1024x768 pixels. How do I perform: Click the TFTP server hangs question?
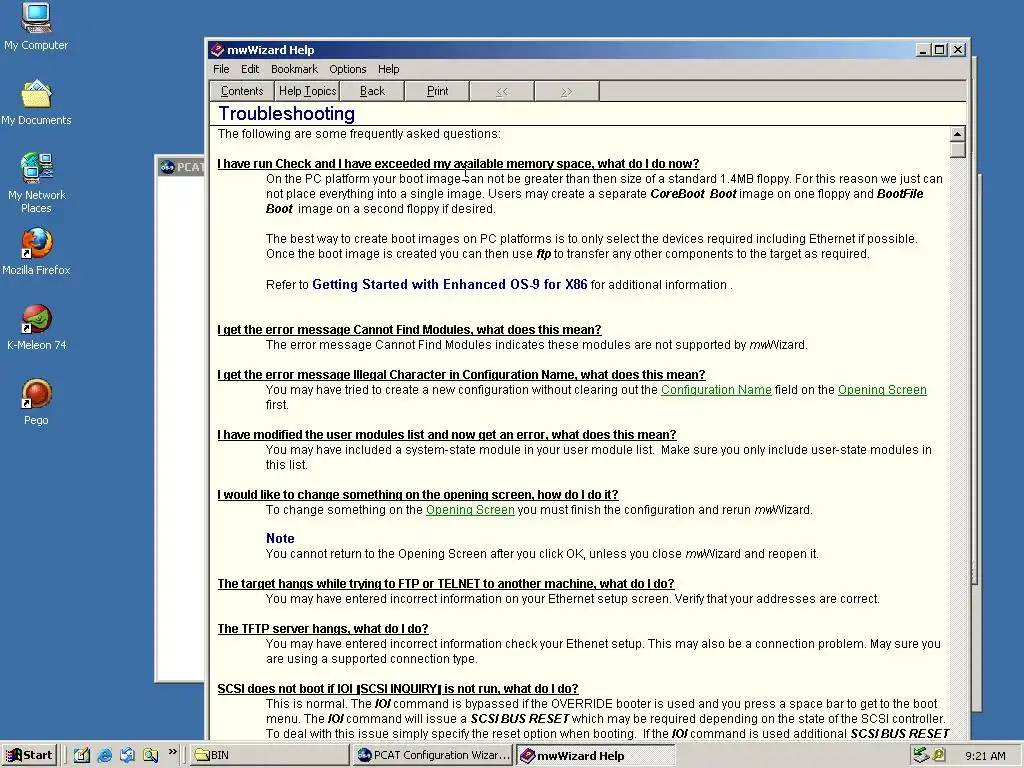pos(323,629)
